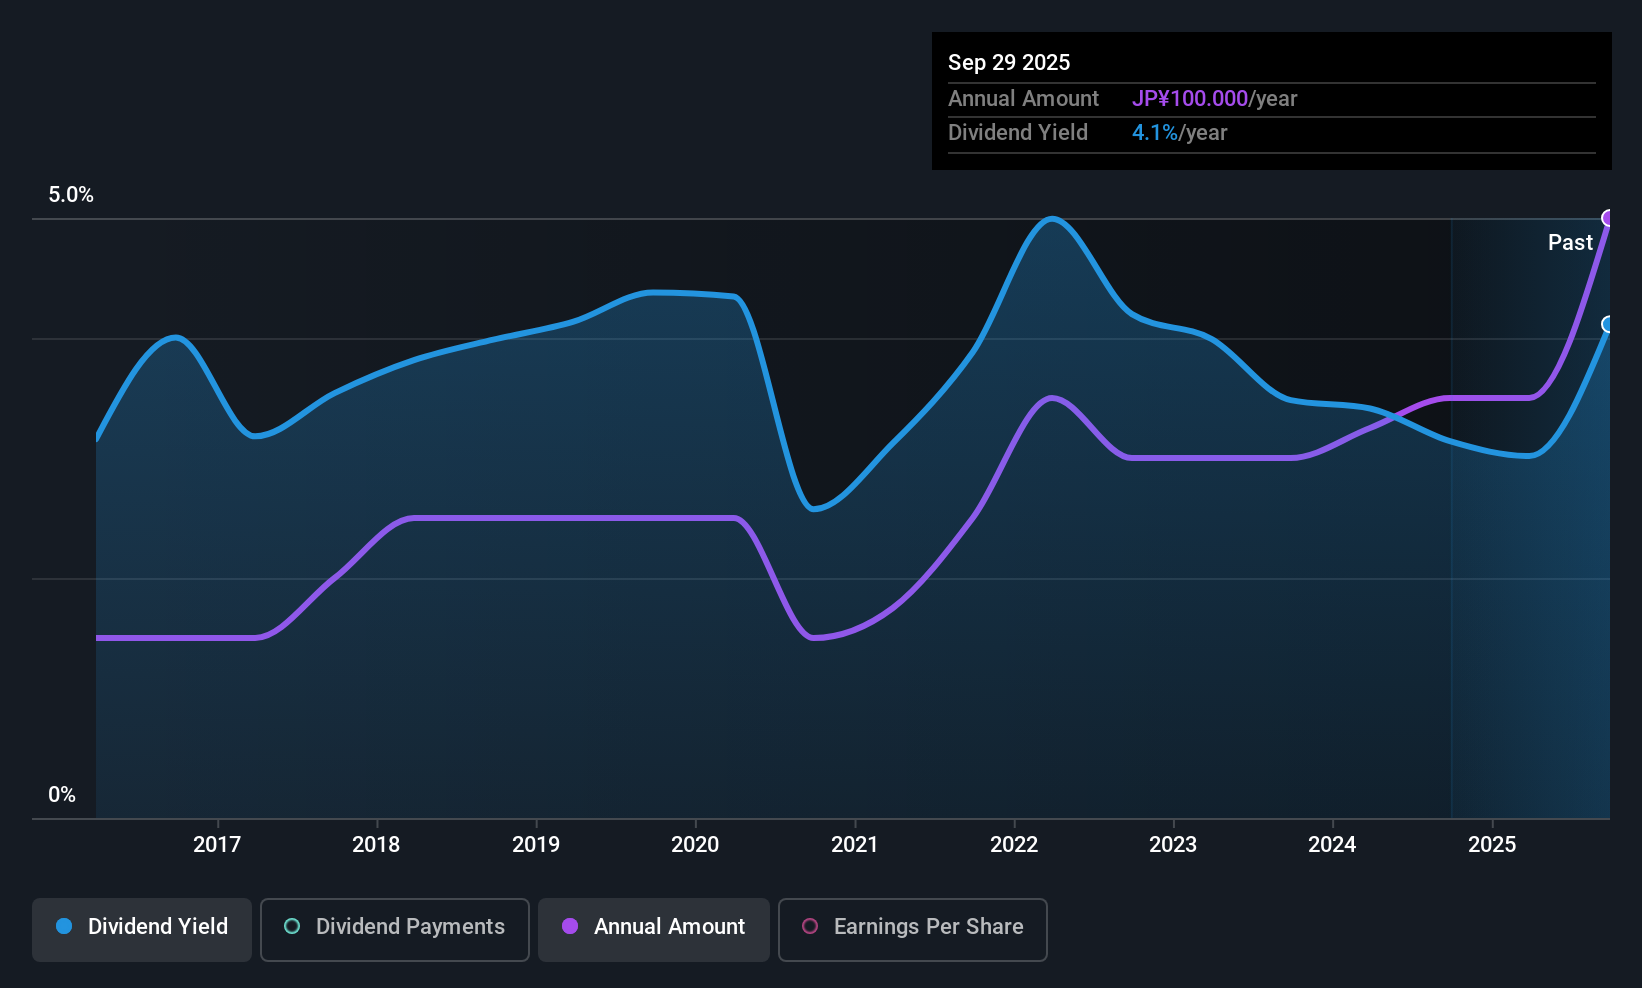The image size is (1642, 988).
Task: Click the 2017 label on the x-axis
Action: 217,845
